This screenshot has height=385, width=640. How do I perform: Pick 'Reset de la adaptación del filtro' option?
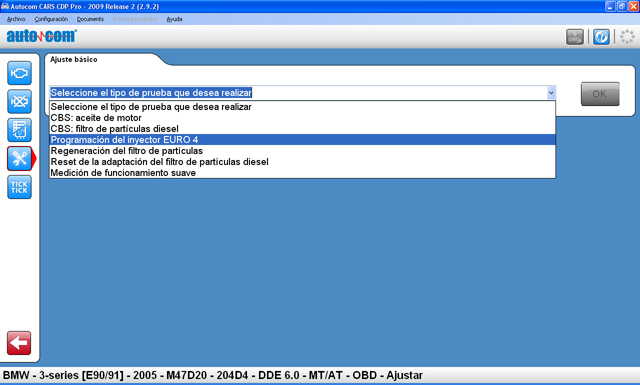(302, 162)
